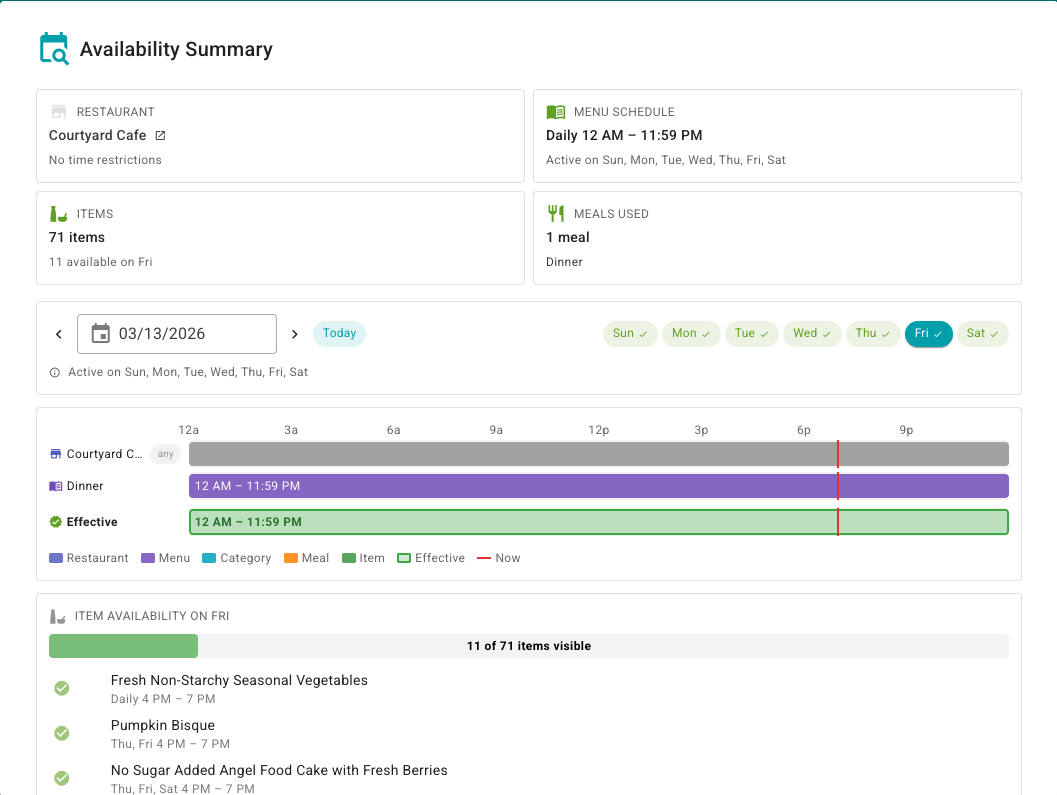This screenshot has height=795, width=1057.
Task: Advance to next day with right chevron
Action: tap(294, 334)
